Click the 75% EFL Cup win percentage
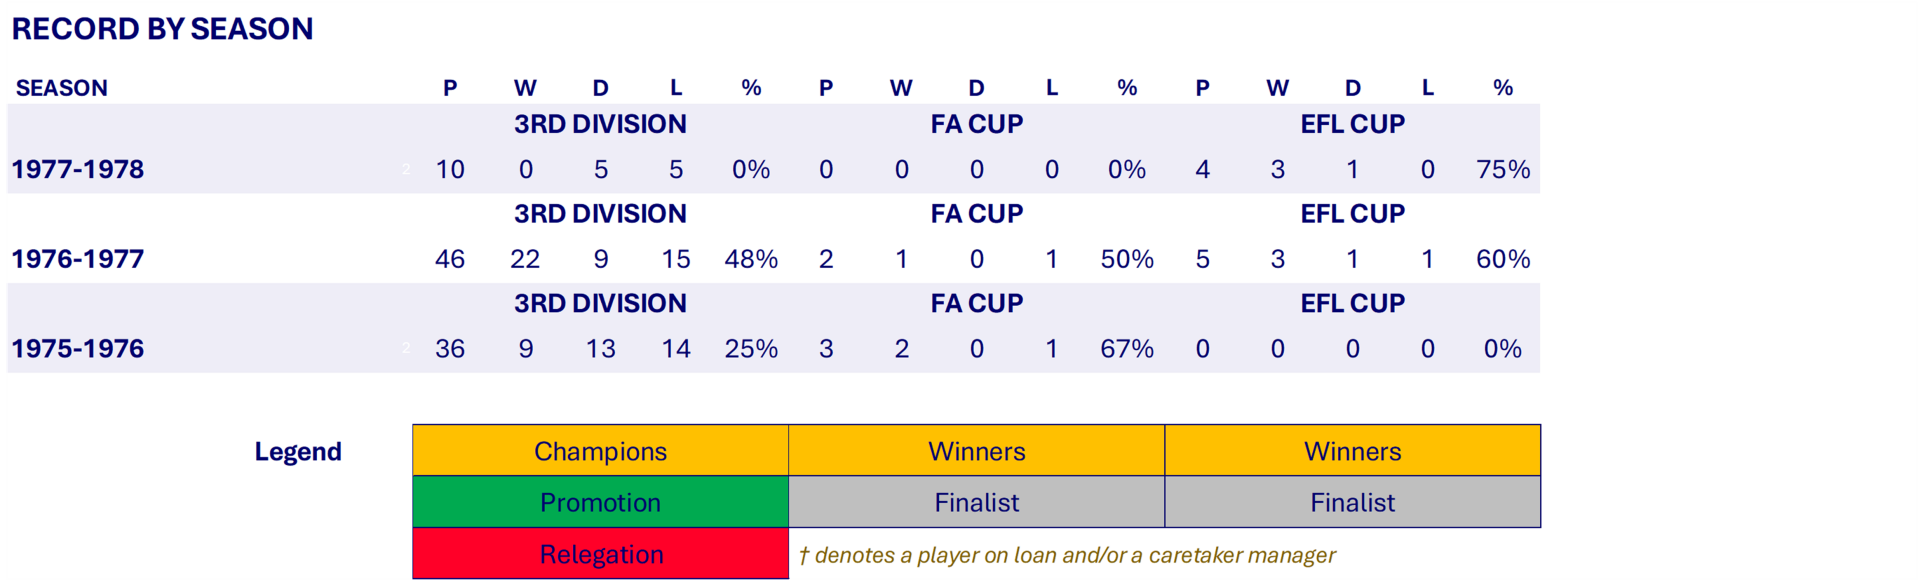The image size is (1918, 580). 1502,169
